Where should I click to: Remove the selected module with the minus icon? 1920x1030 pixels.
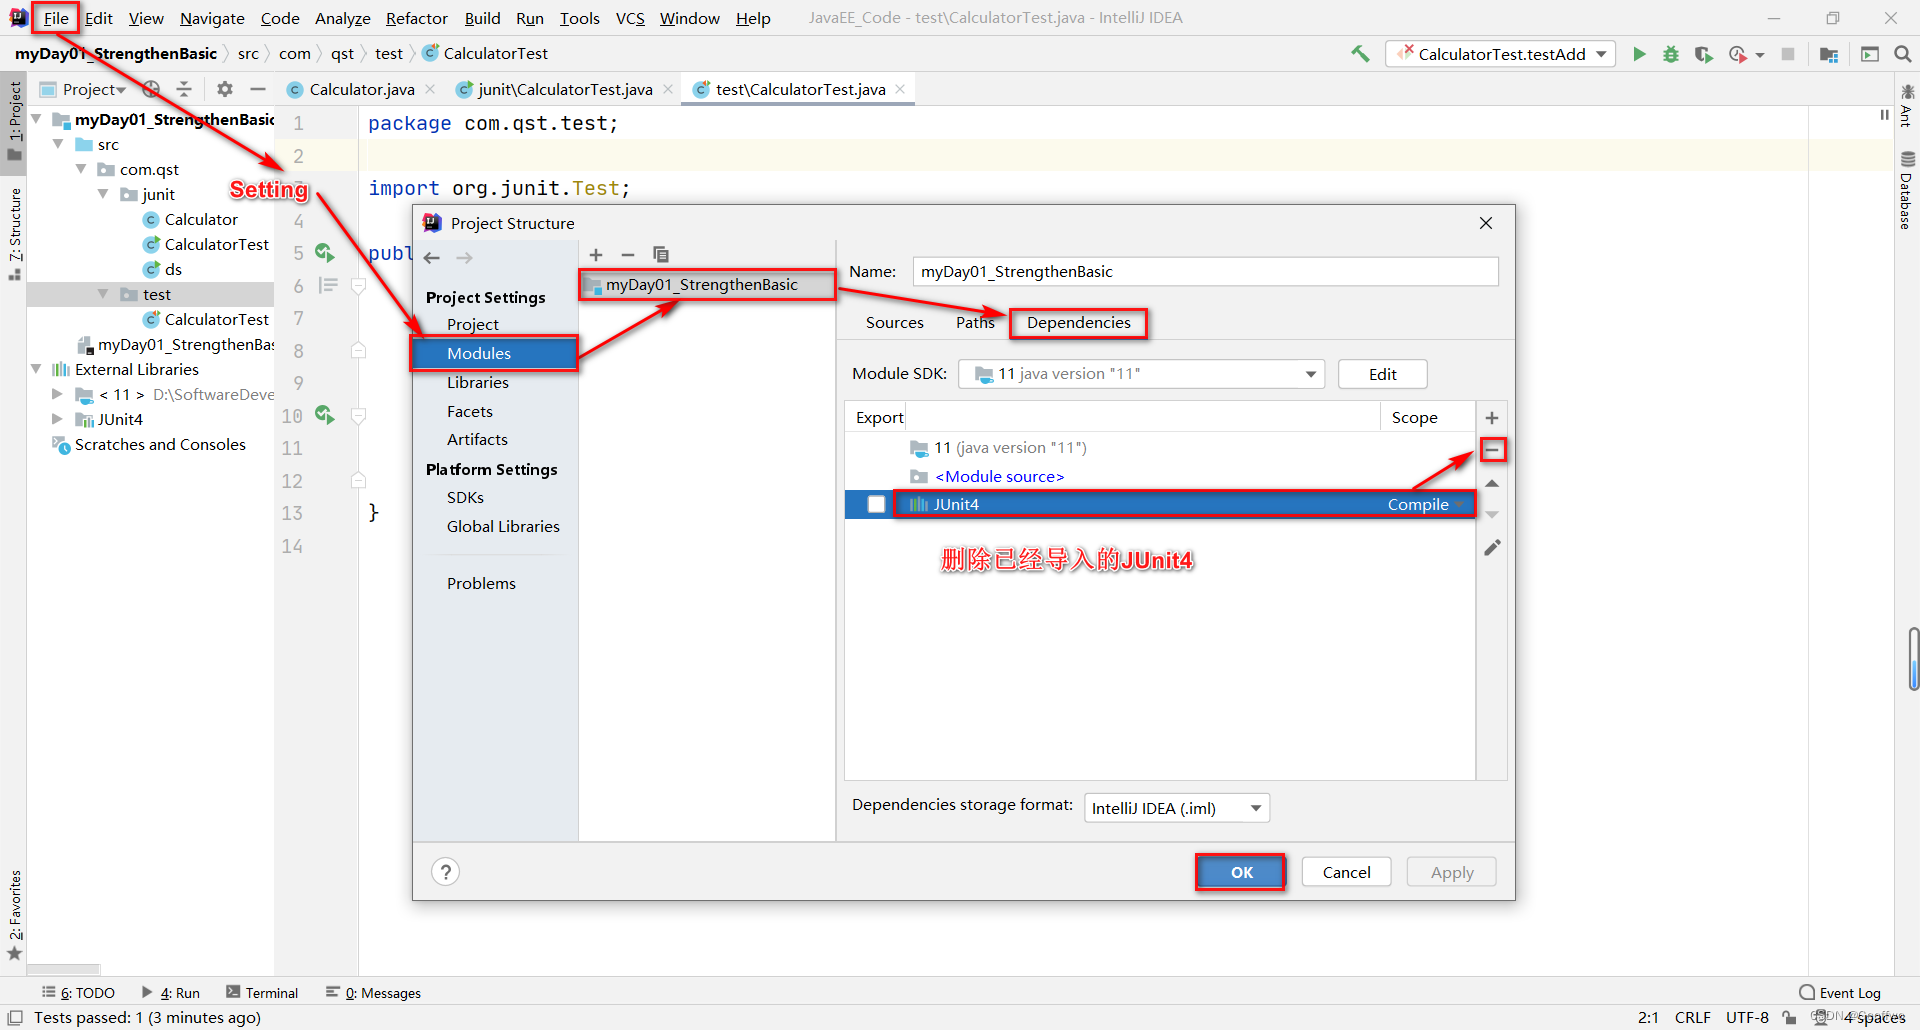(628, 255)
